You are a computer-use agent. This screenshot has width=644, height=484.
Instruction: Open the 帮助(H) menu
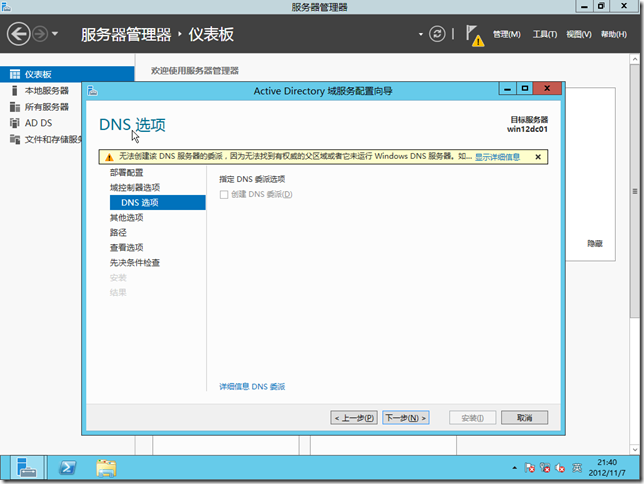coord(614,35)
